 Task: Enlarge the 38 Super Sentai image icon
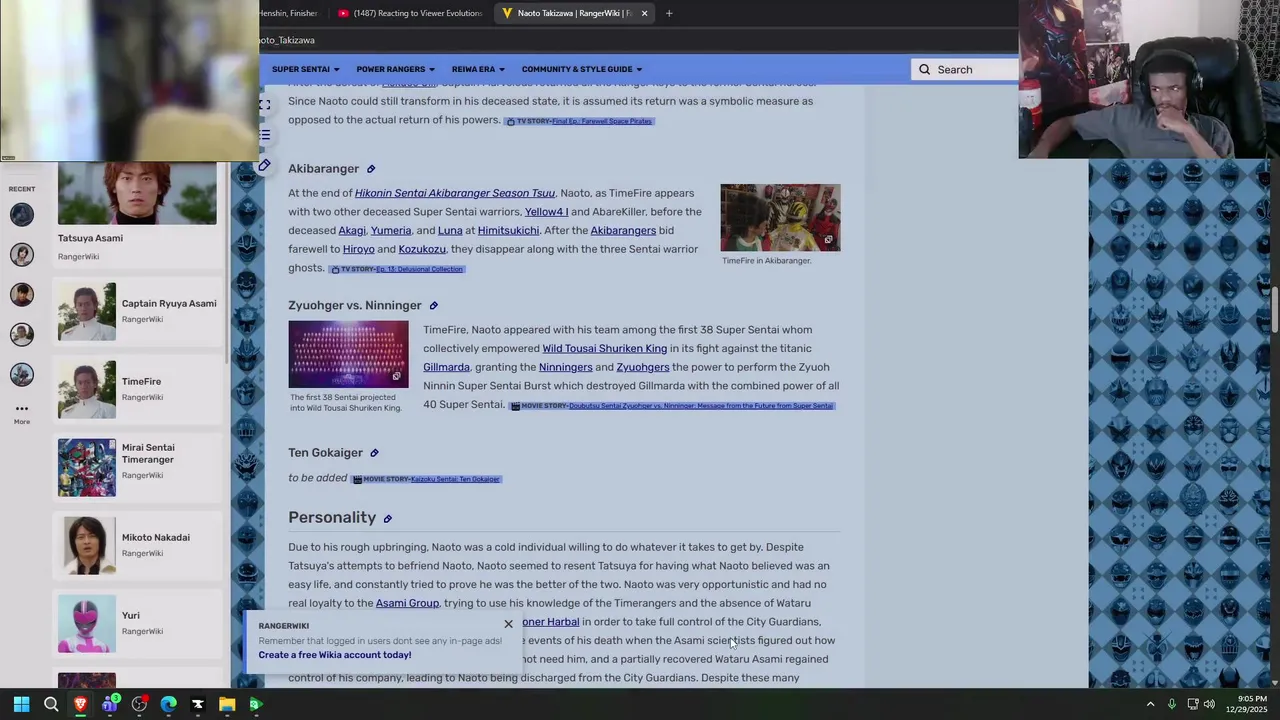point(396,376)
